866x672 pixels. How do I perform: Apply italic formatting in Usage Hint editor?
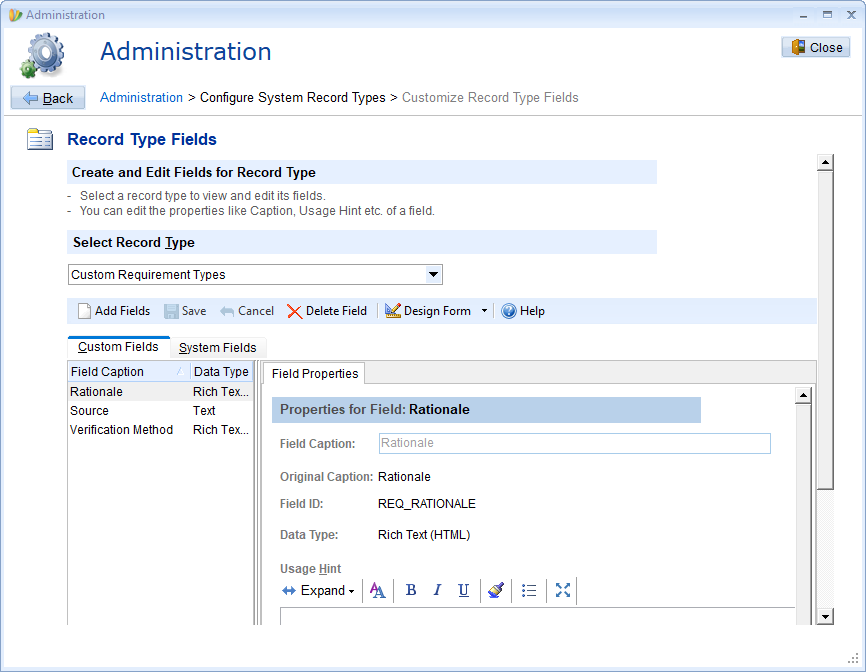coord(437,590)
